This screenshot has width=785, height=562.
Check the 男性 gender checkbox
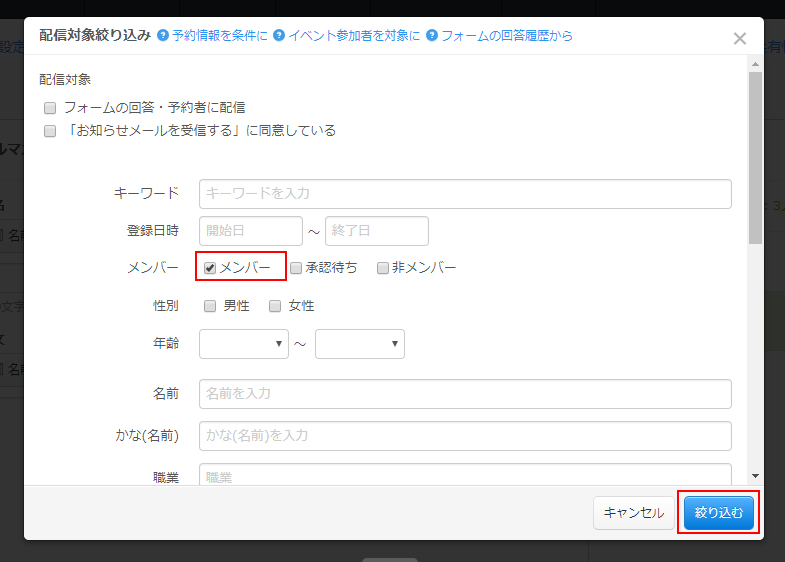coord(210,306)
